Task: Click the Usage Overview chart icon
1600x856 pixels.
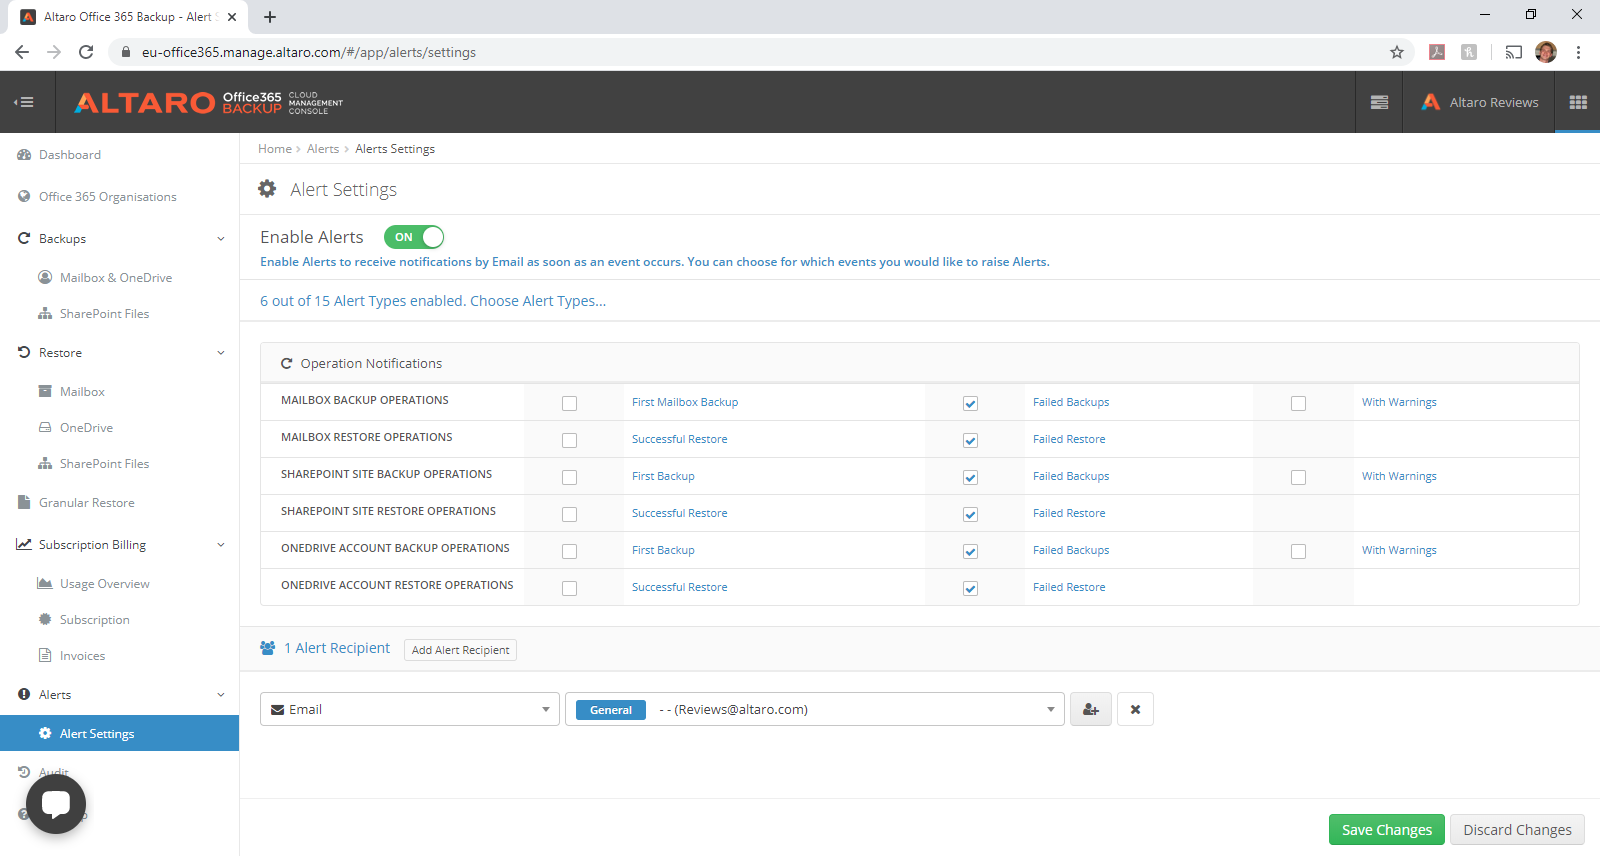Action: click(x=45, y=583)
